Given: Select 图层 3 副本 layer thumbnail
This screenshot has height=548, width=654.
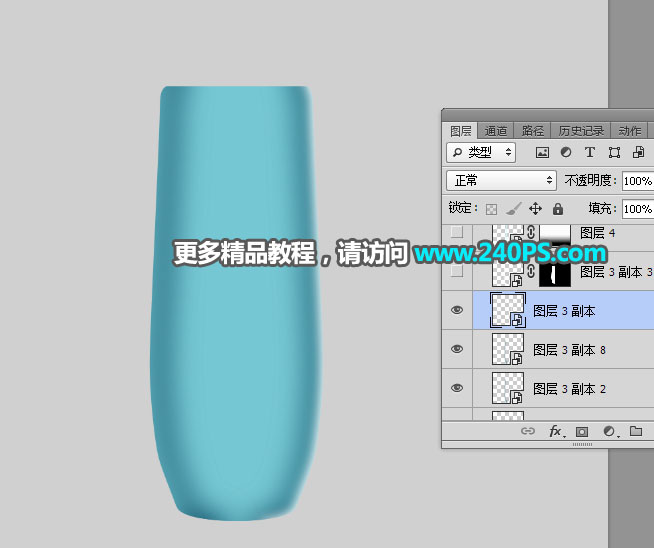Looking at the screenshot, I should click(x=508, y=310).
